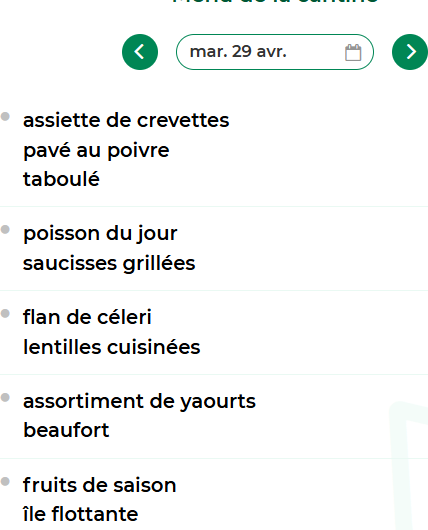Click bullet next to poisson du jour
Screen dimensions: 428x530
pyautogui.click(x=5, y=230)
